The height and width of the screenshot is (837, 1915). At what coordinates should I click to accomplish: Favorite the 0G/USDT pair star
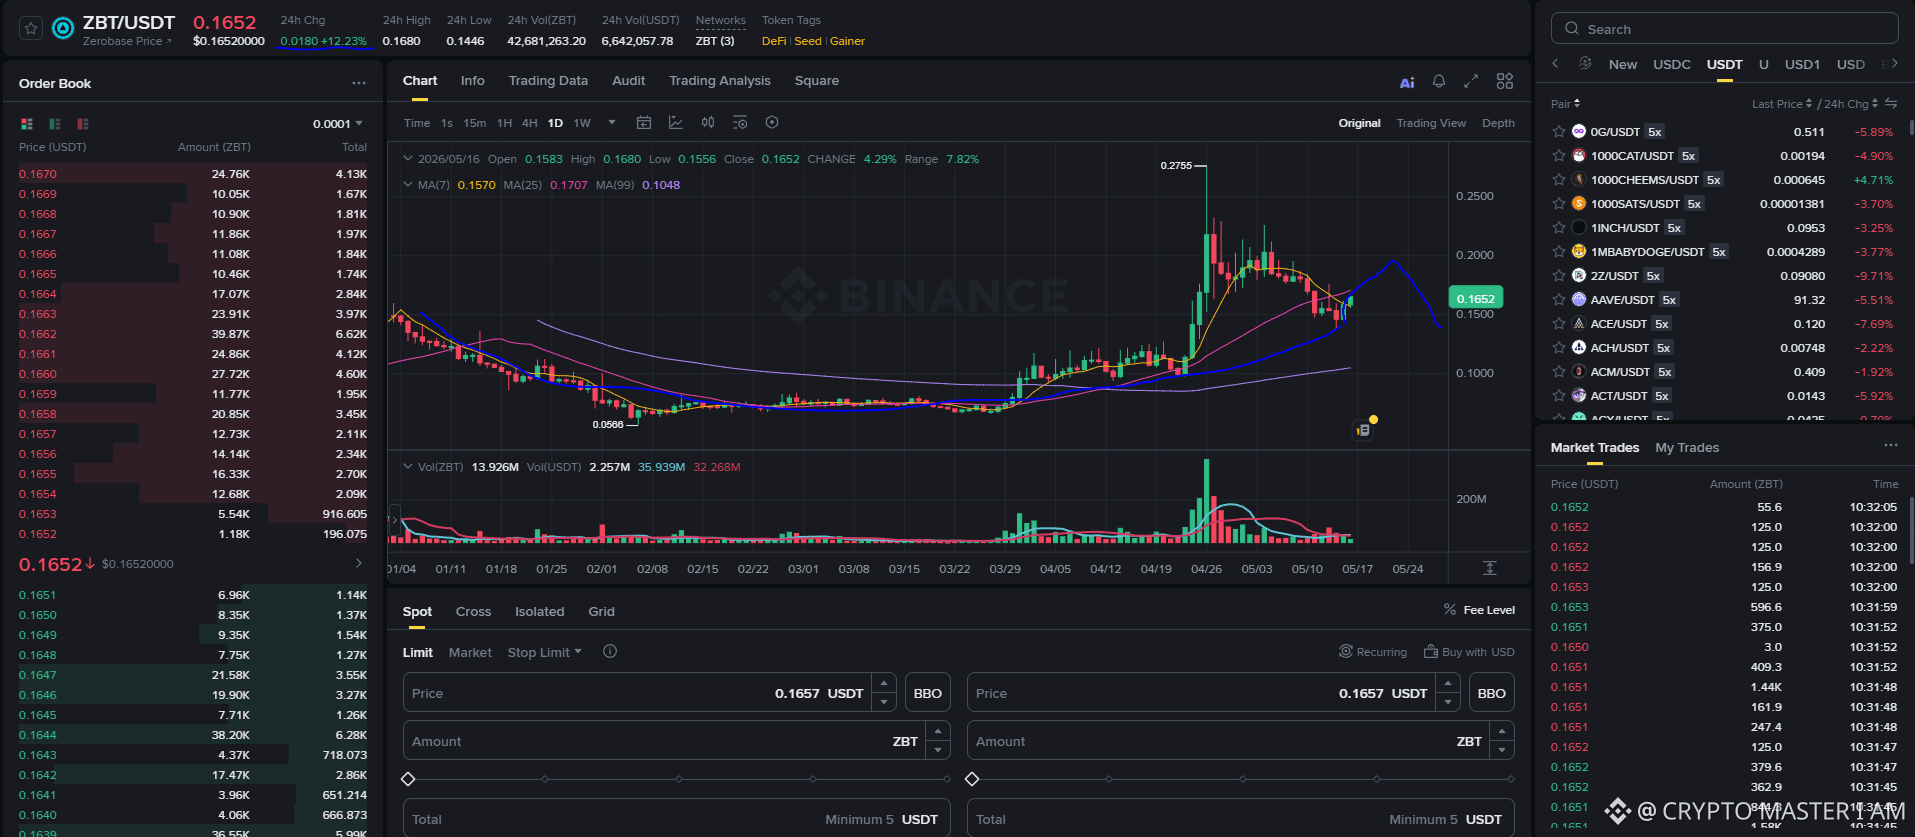pyautogui.click(x=1558, y=131)
